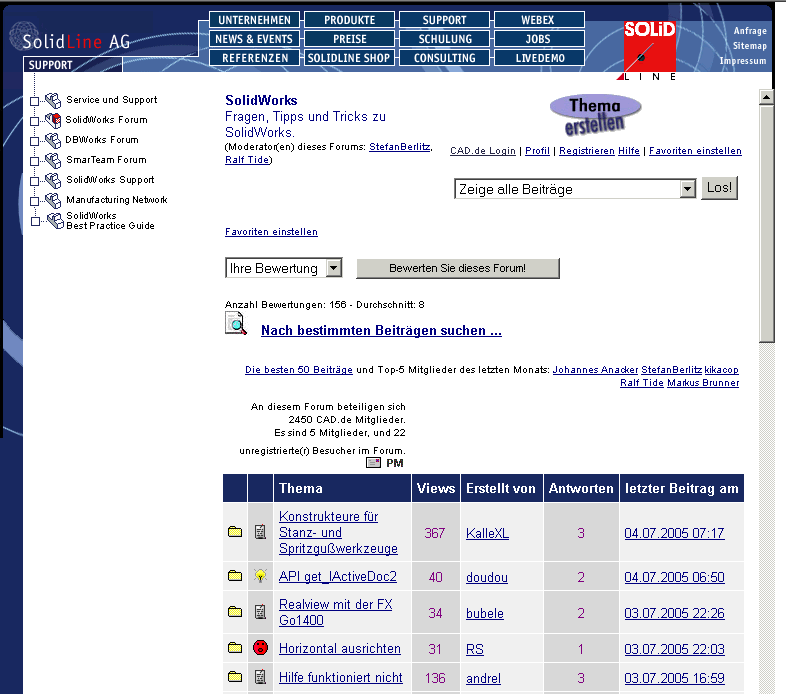Click the Service und Support tree icon
Screen dimensions: 786x694
53,100
